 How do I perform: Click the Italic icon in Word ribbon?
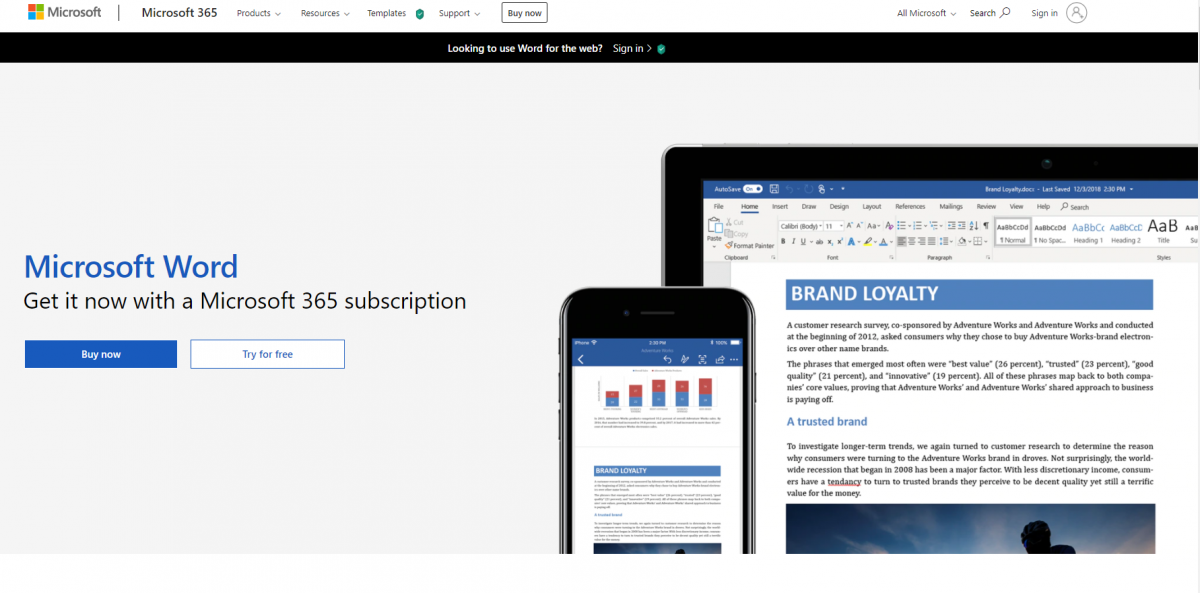793,241
